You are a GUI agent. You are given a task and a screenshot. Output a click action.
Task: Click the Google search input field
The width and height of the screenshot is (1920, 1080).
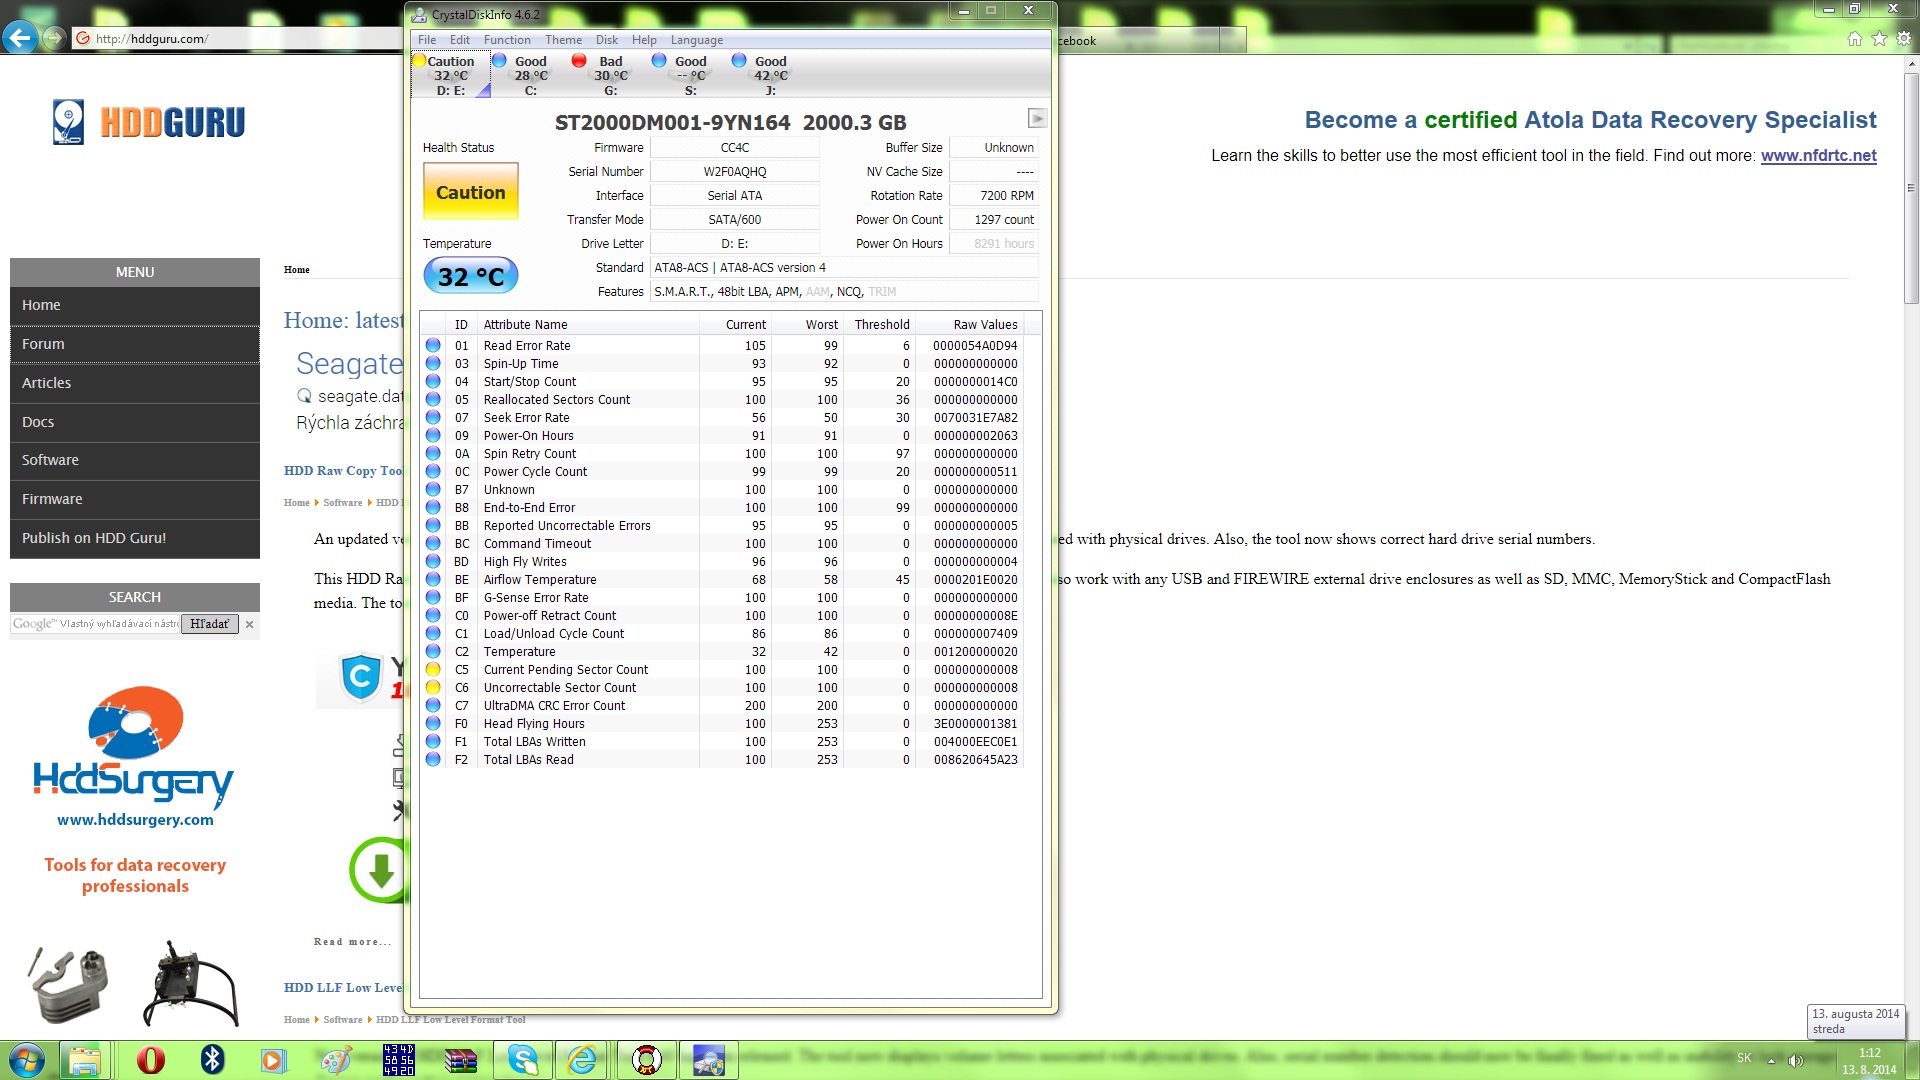point(96,624)
